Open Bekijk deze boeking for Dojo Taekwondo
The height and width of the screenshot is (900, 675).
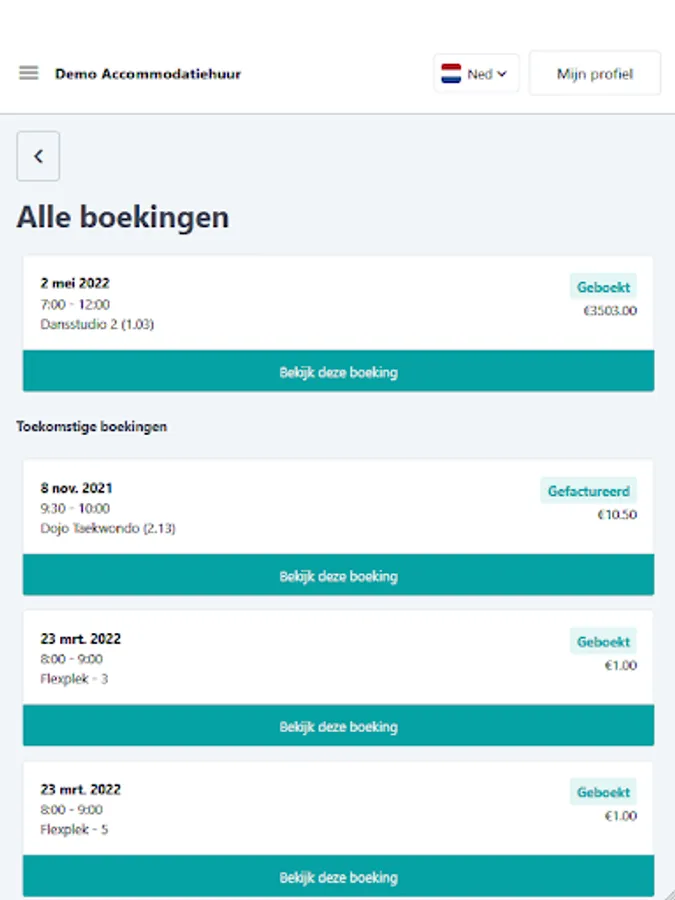coord(338,576)
